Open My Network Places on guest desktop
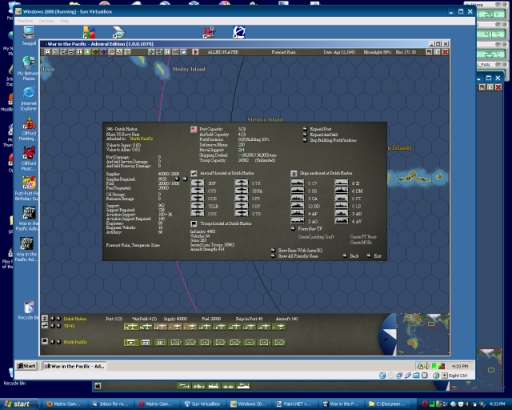Screen dimensions: 512x410 29,68
